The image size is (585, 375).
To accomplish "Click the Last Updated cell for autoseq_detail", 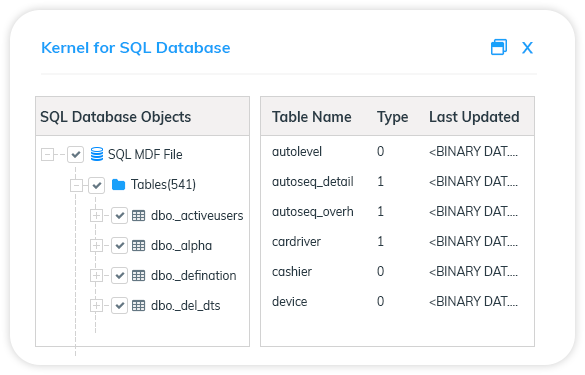I will (x=473, y=182).
